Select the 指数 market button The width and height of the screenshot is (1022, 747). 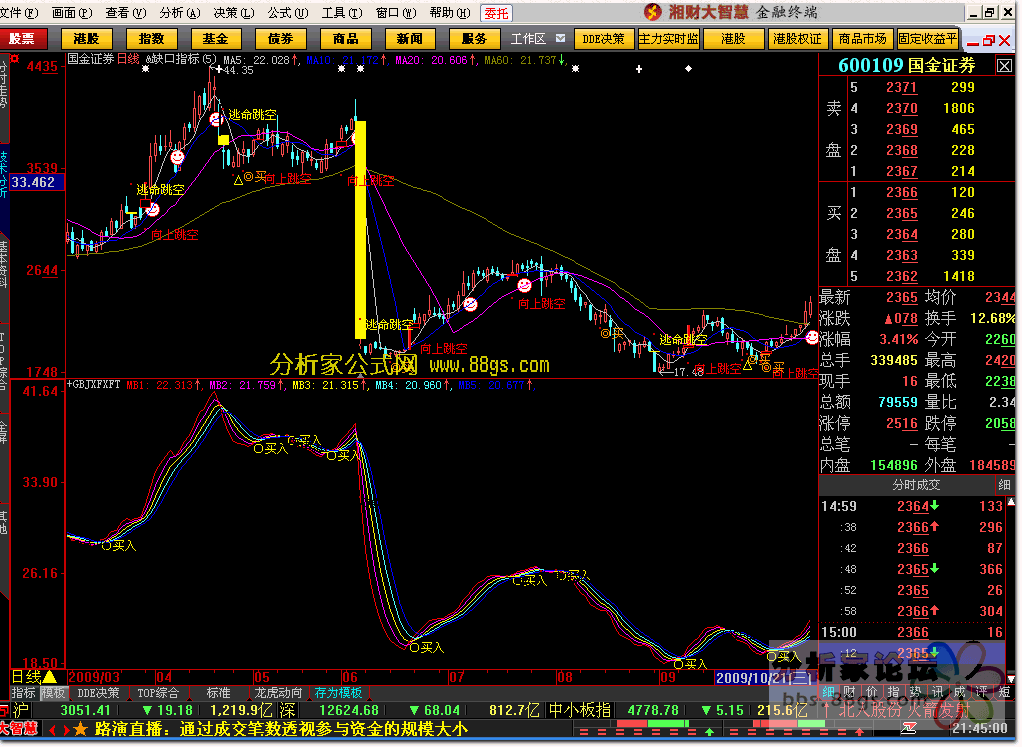[151, 39]
